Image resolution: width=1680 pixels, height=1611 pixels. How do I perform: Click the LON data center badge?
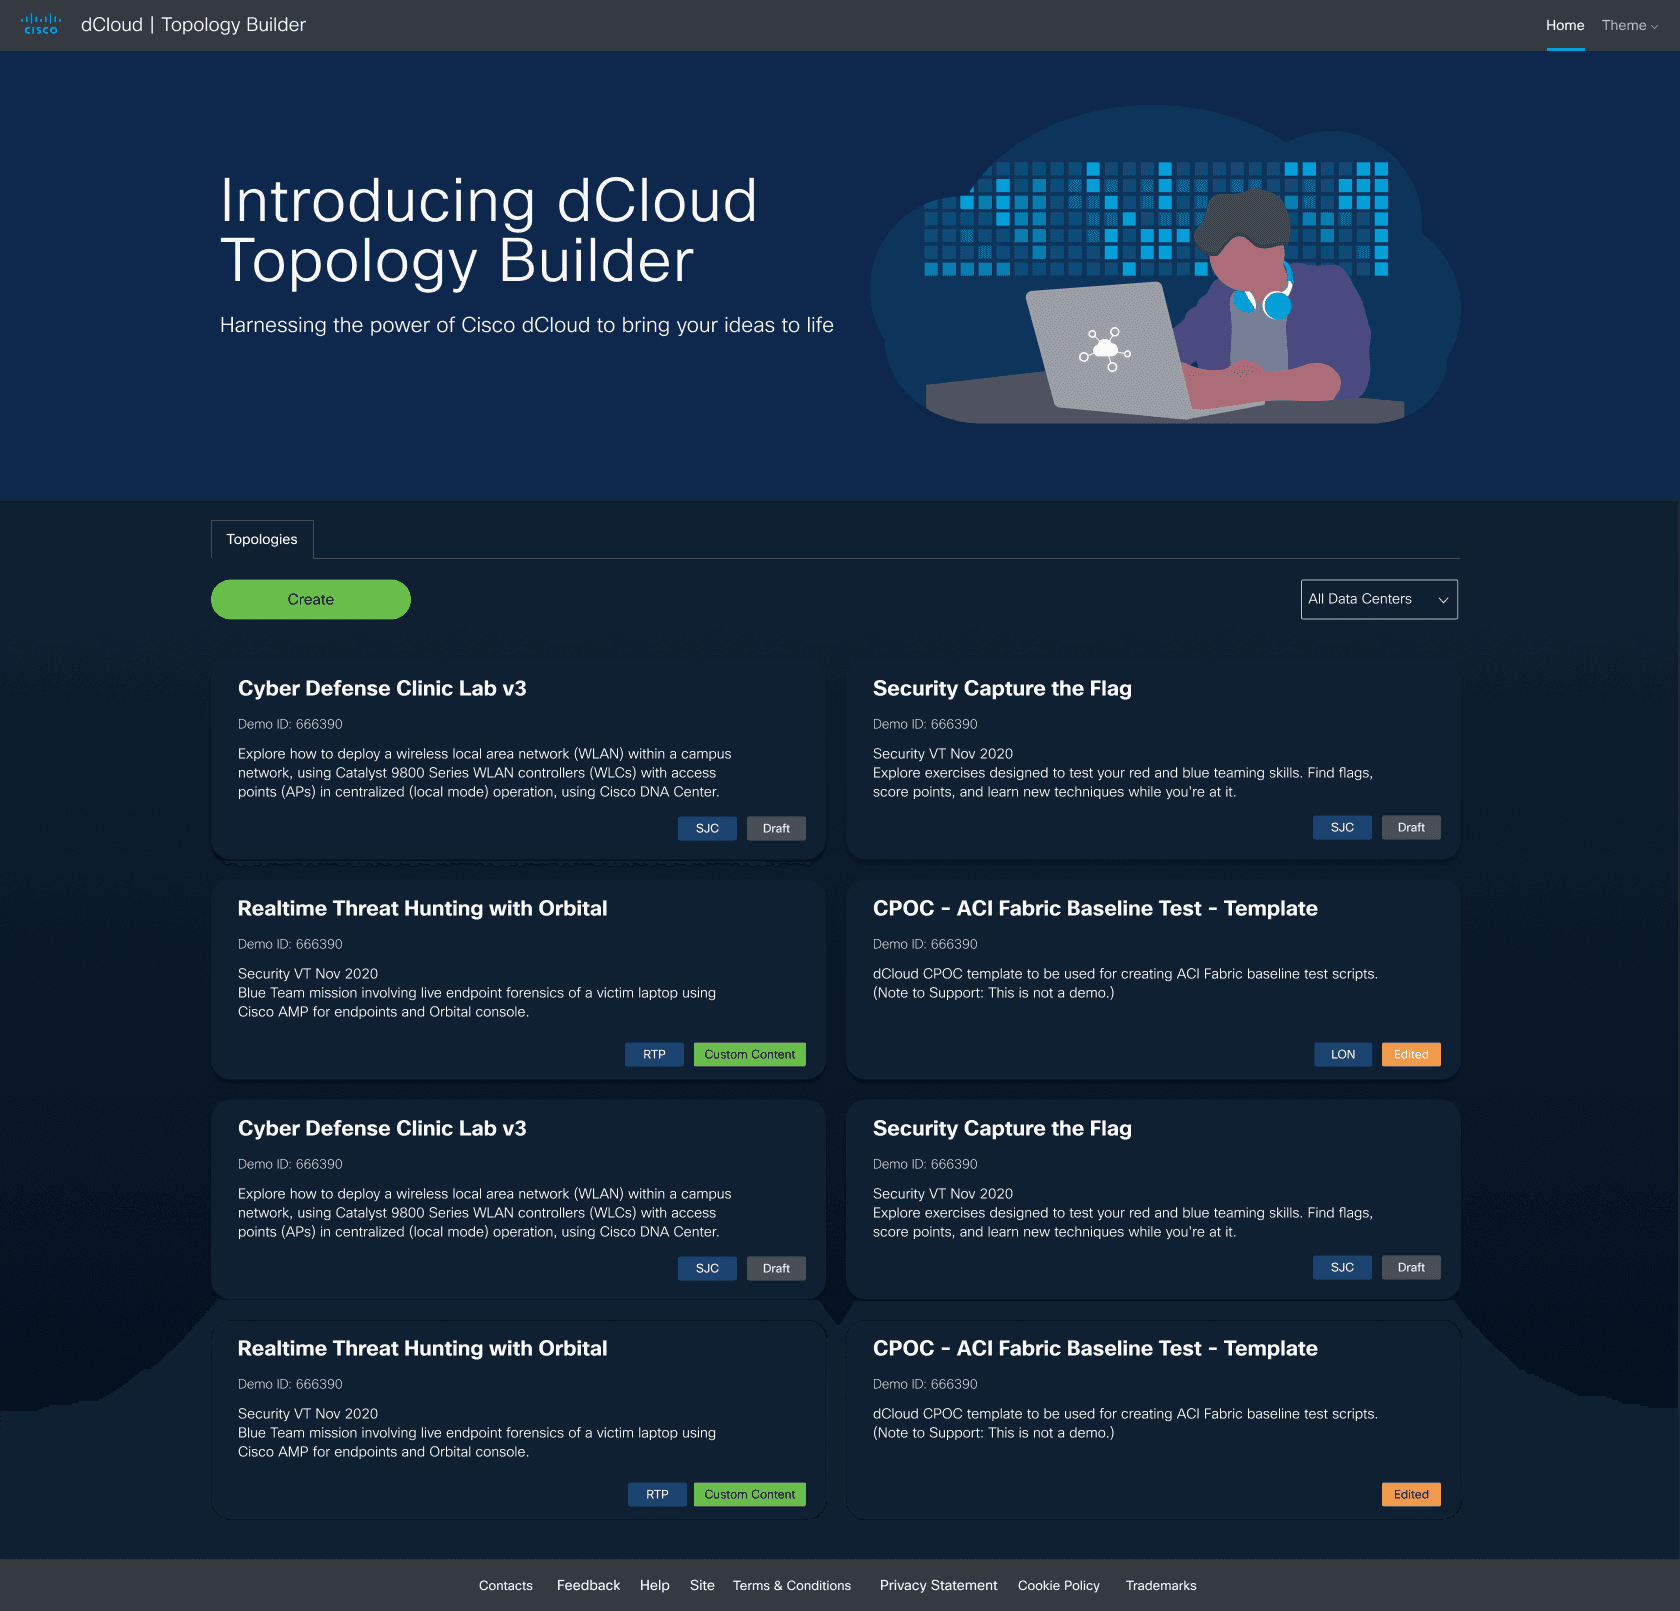click(x=1343, y=1054)
